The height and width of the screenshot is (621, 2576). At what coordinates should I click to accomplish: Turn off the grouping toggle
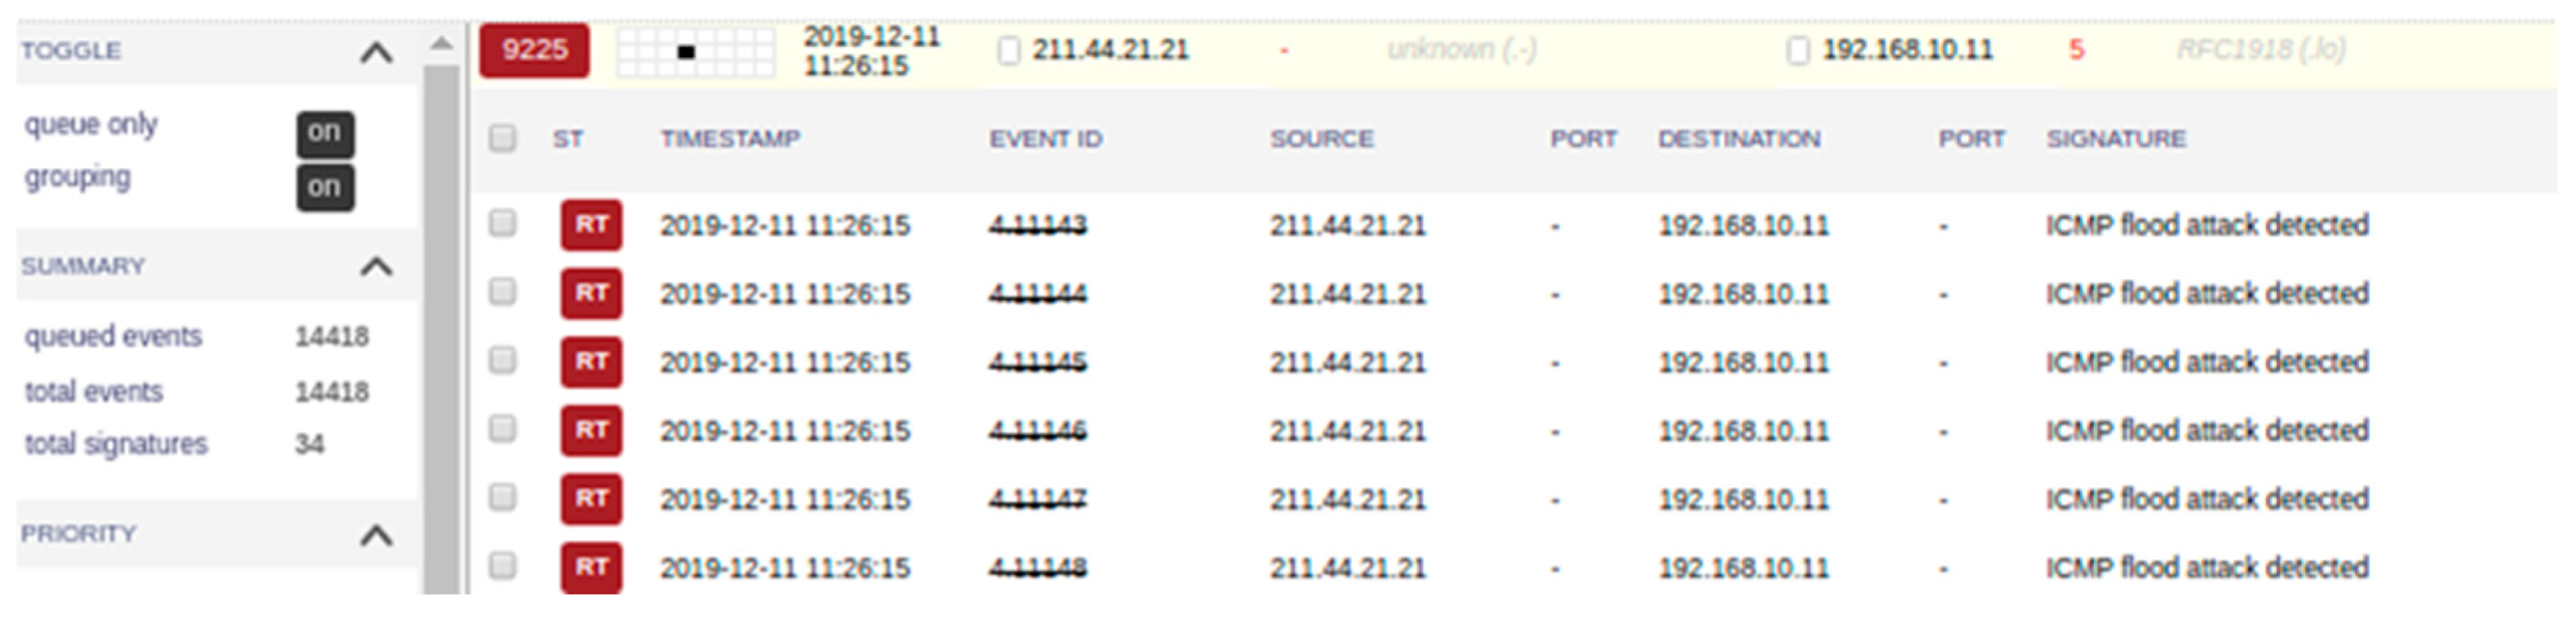(x=324, y=188)
